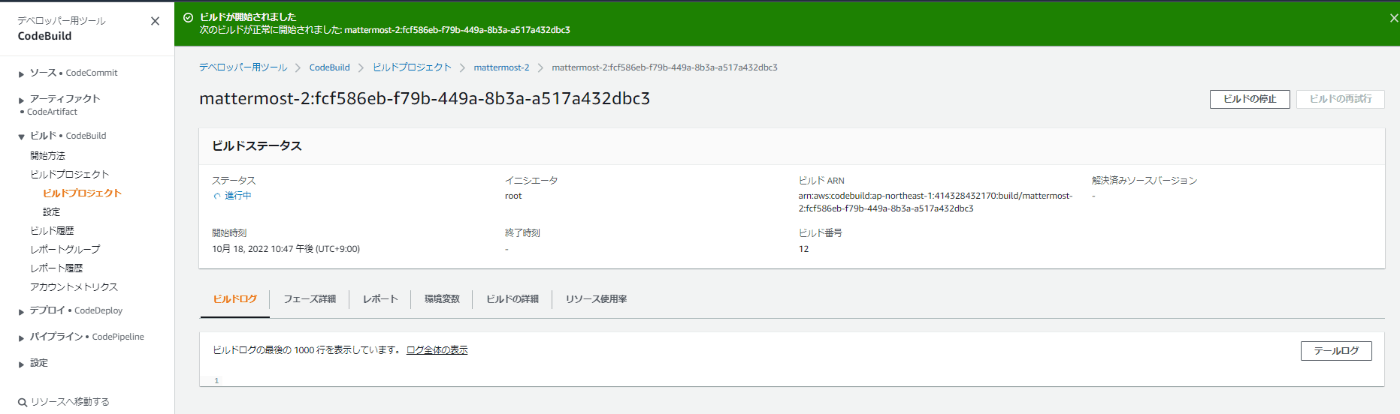
Task: Switch to the レポート tab
Action: pos(380,299)
